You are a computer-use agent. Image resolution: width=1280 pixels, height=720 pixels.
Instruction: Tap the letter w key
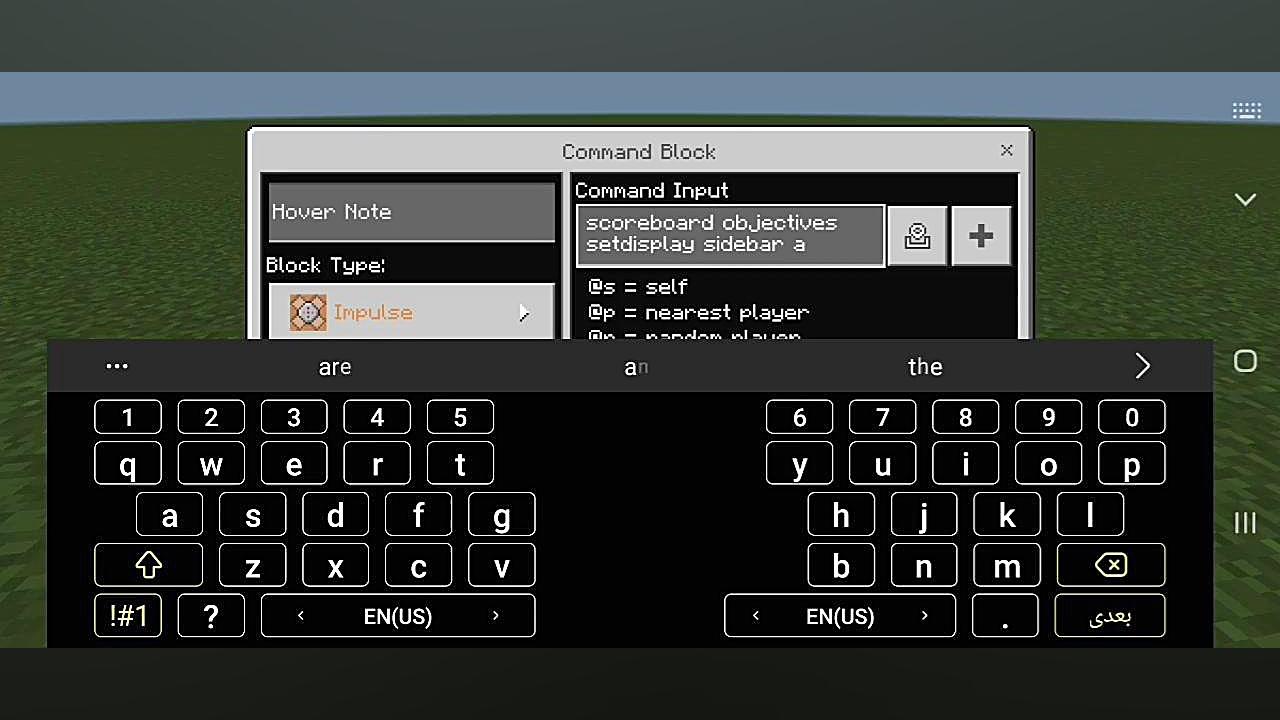211,464
